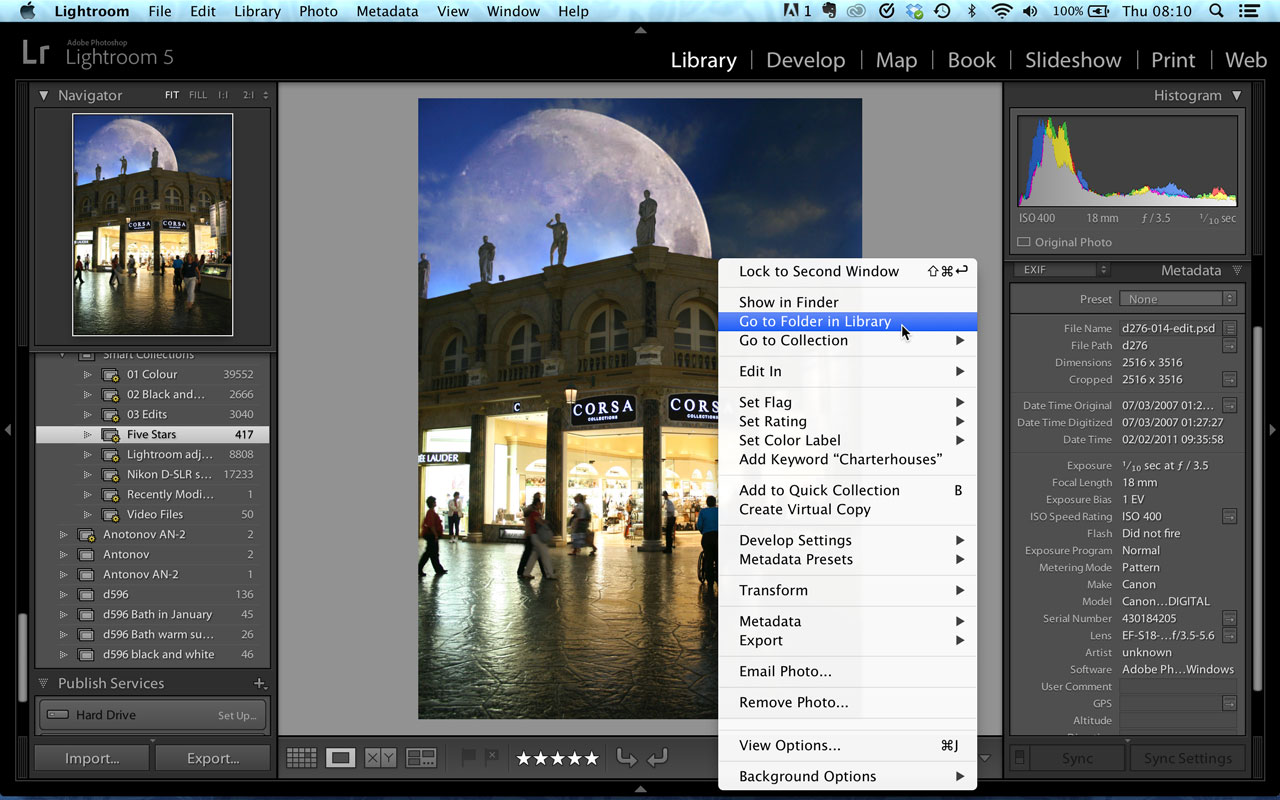Screen dimensions: 1280x800
Task: Set flag as Pick in toolbar
Action: point(468,758)
